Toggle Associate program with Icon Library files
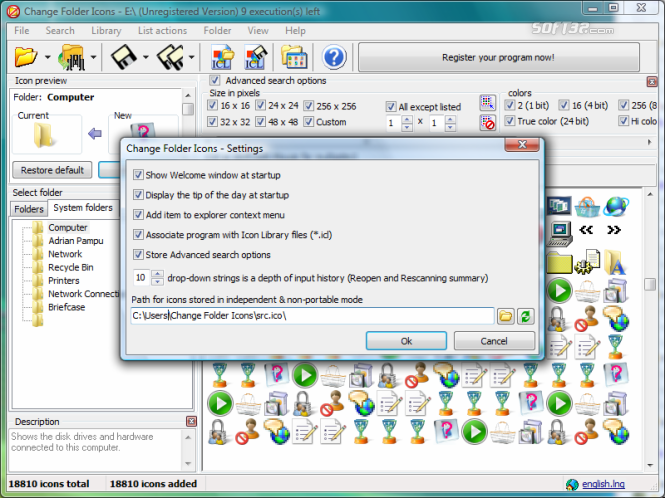 (x=138, y=234)
